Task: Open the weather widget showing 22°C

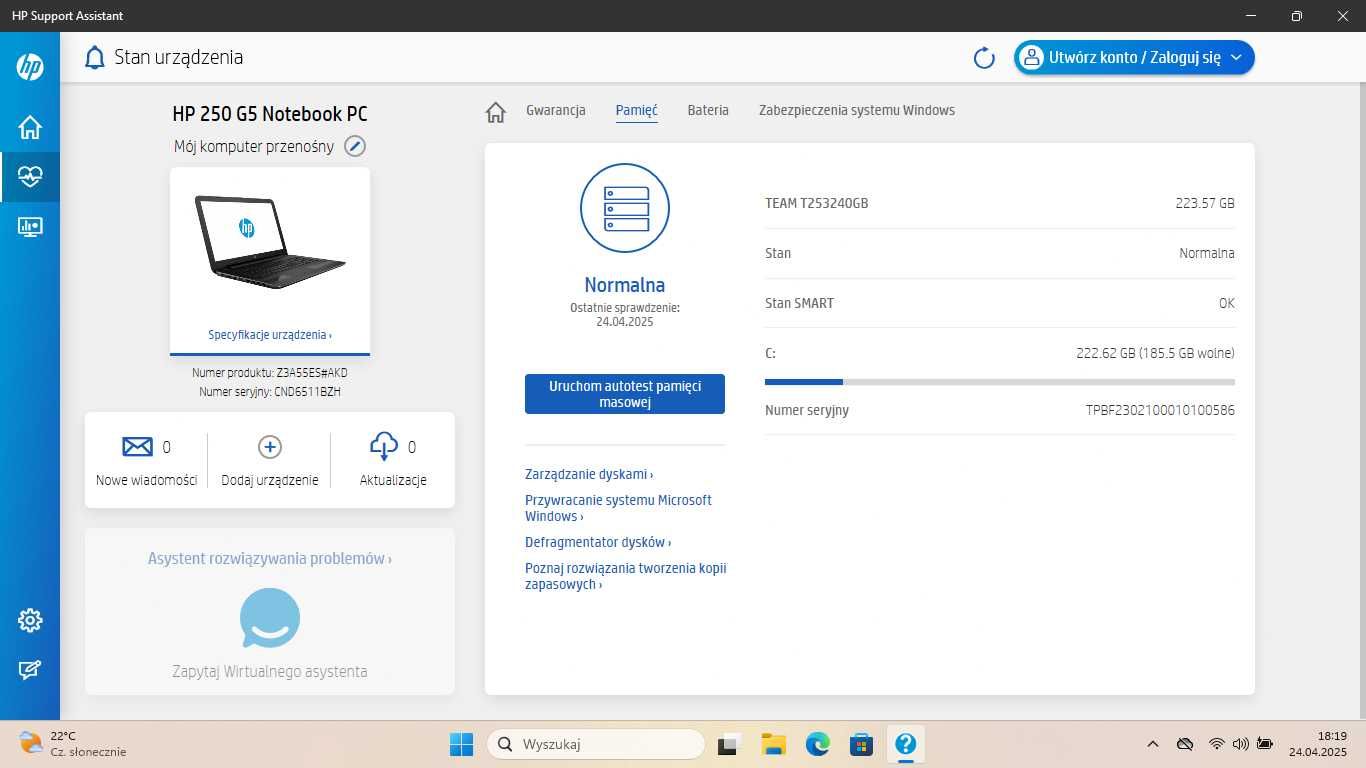Action: click(x=72, y=744)
